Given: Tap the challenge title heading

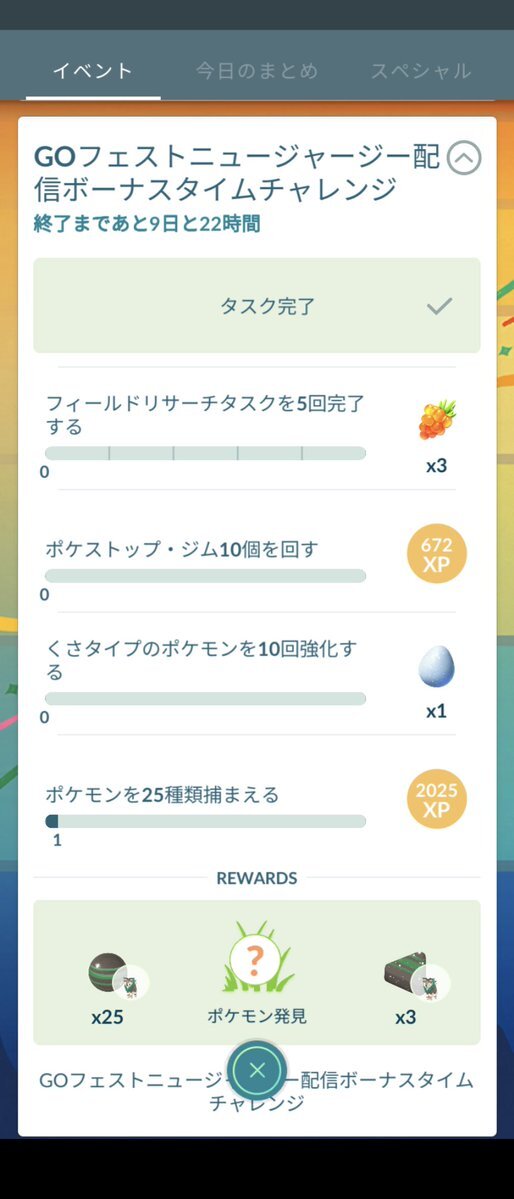Looking at the screenshot, I should point(238,172).
